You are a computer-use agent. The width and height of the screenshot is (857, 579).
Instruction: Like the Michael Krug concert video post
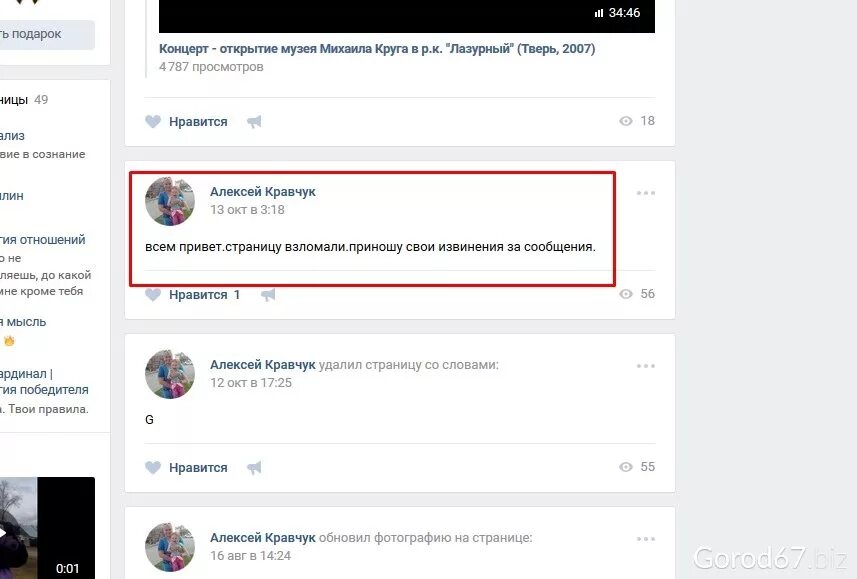(186, 121)
